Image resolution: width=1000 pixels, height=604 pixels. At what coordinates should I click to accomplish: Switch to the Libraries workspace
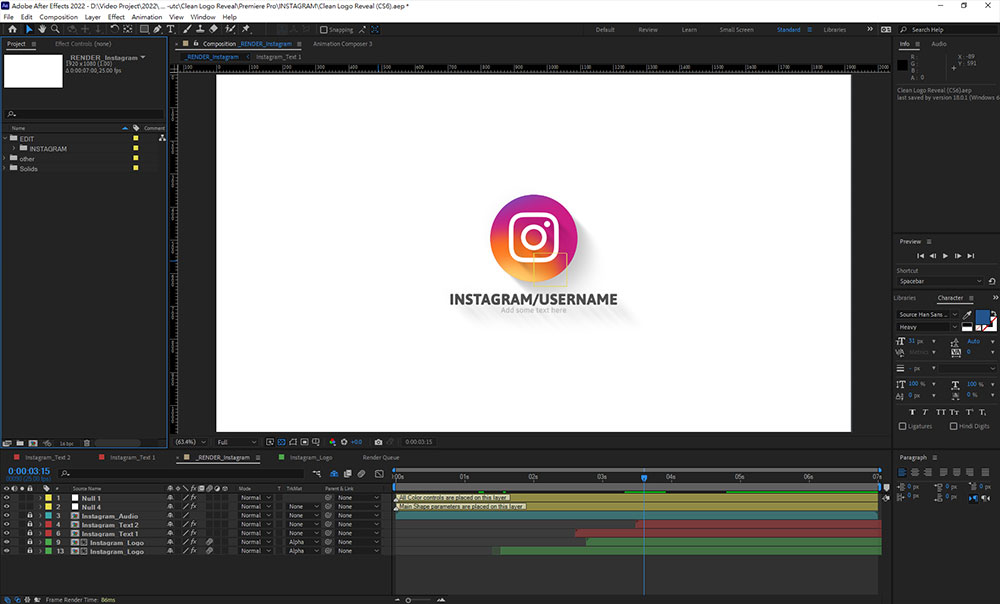pyautogui.click(x=834, y=30)
